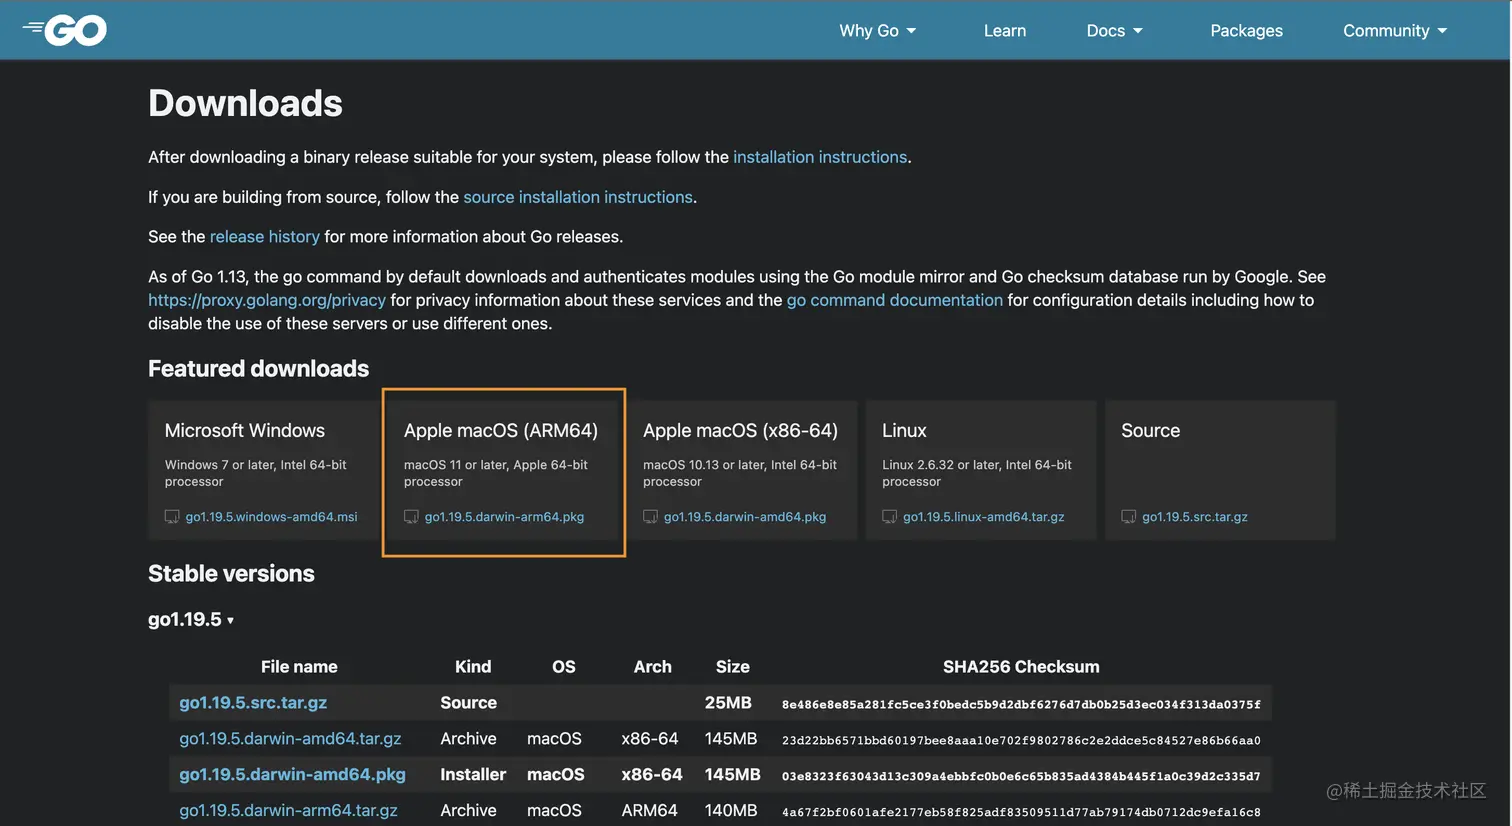Open the Learn menu item
The height and width of the screenshot is (826, 1512).
[1004, 31]
